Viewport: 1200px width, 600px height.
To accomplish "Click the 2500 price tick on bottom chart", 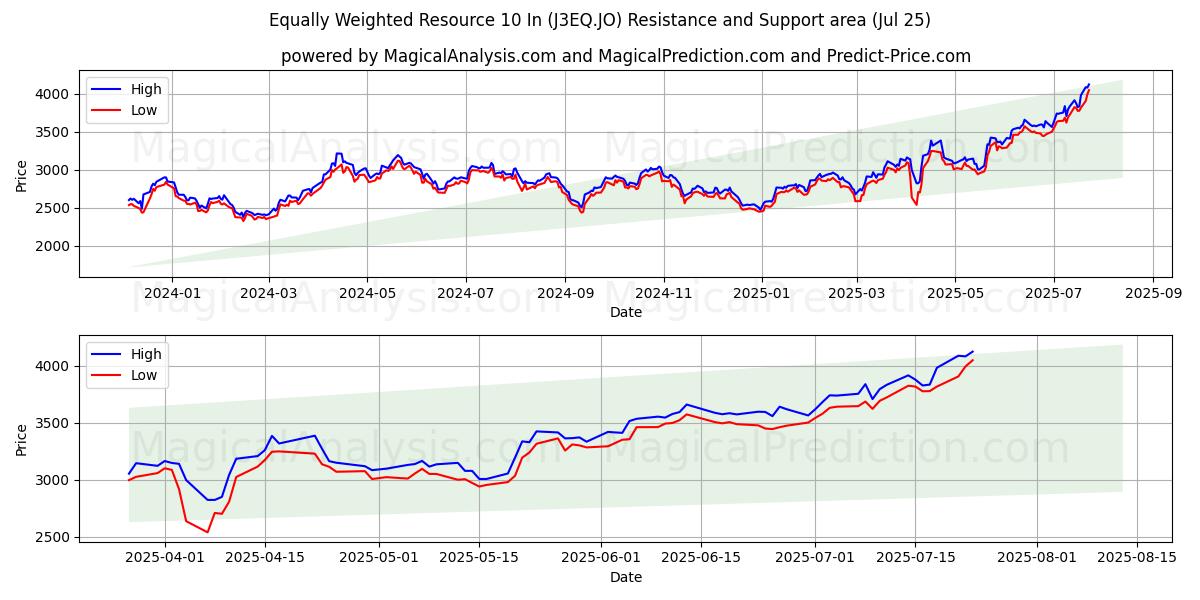I will [54, 538].
